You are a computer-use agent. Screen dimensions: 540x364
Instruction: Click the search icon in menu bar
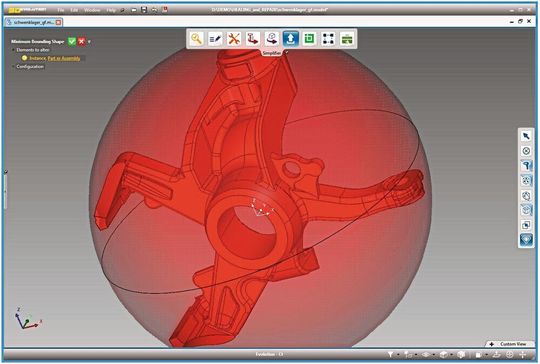[122, 10]
